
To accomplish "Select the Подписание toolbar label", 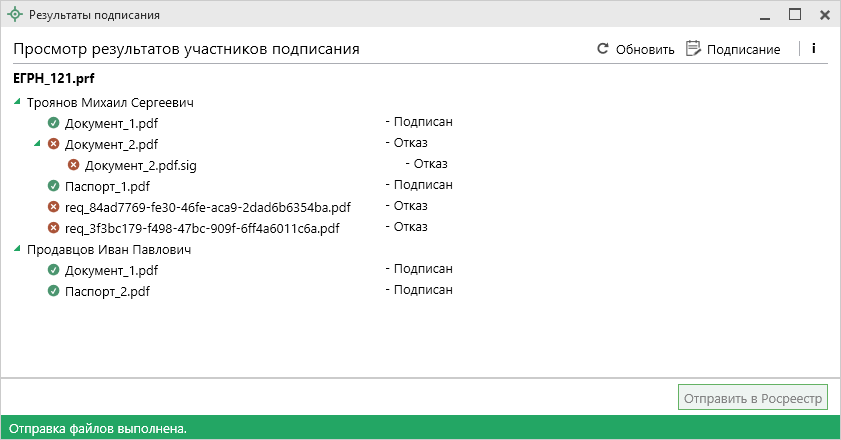I will pos(743,49).
